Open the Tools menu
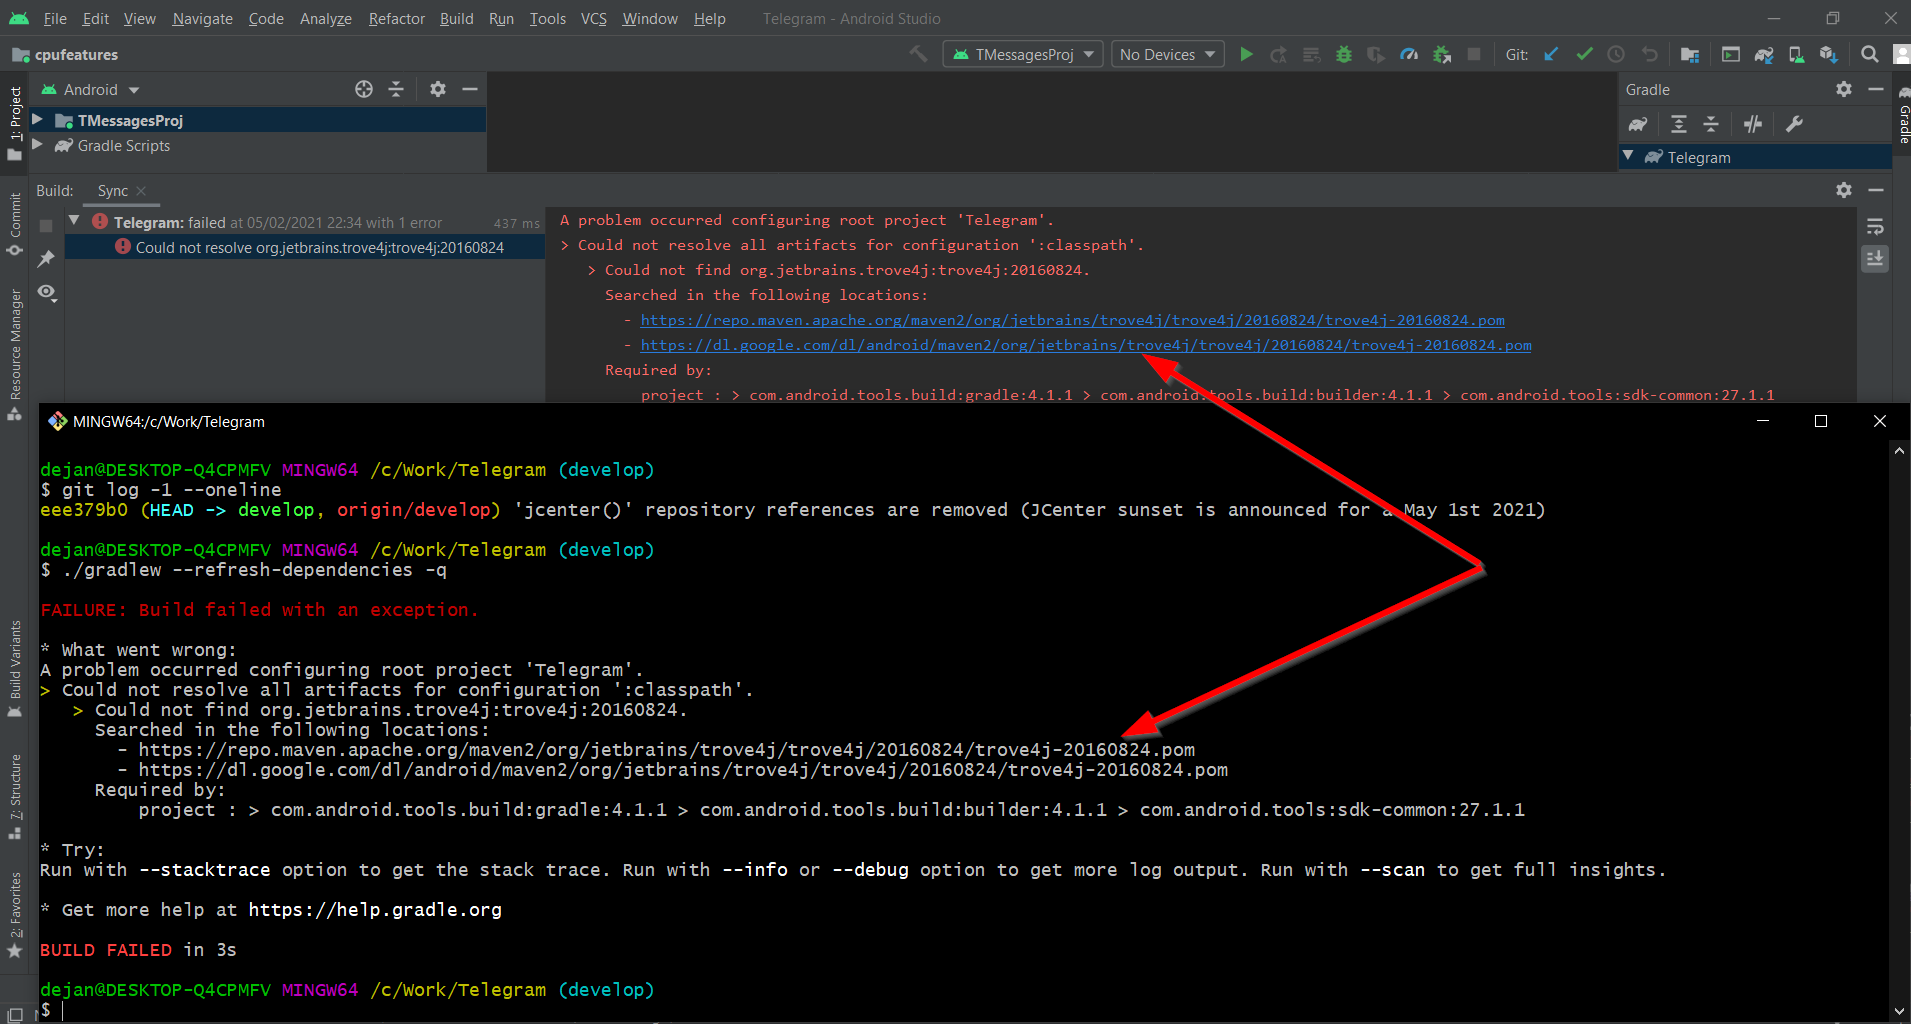The height and width of the screenshot is (1024, 1911). (x=547, y=18)
